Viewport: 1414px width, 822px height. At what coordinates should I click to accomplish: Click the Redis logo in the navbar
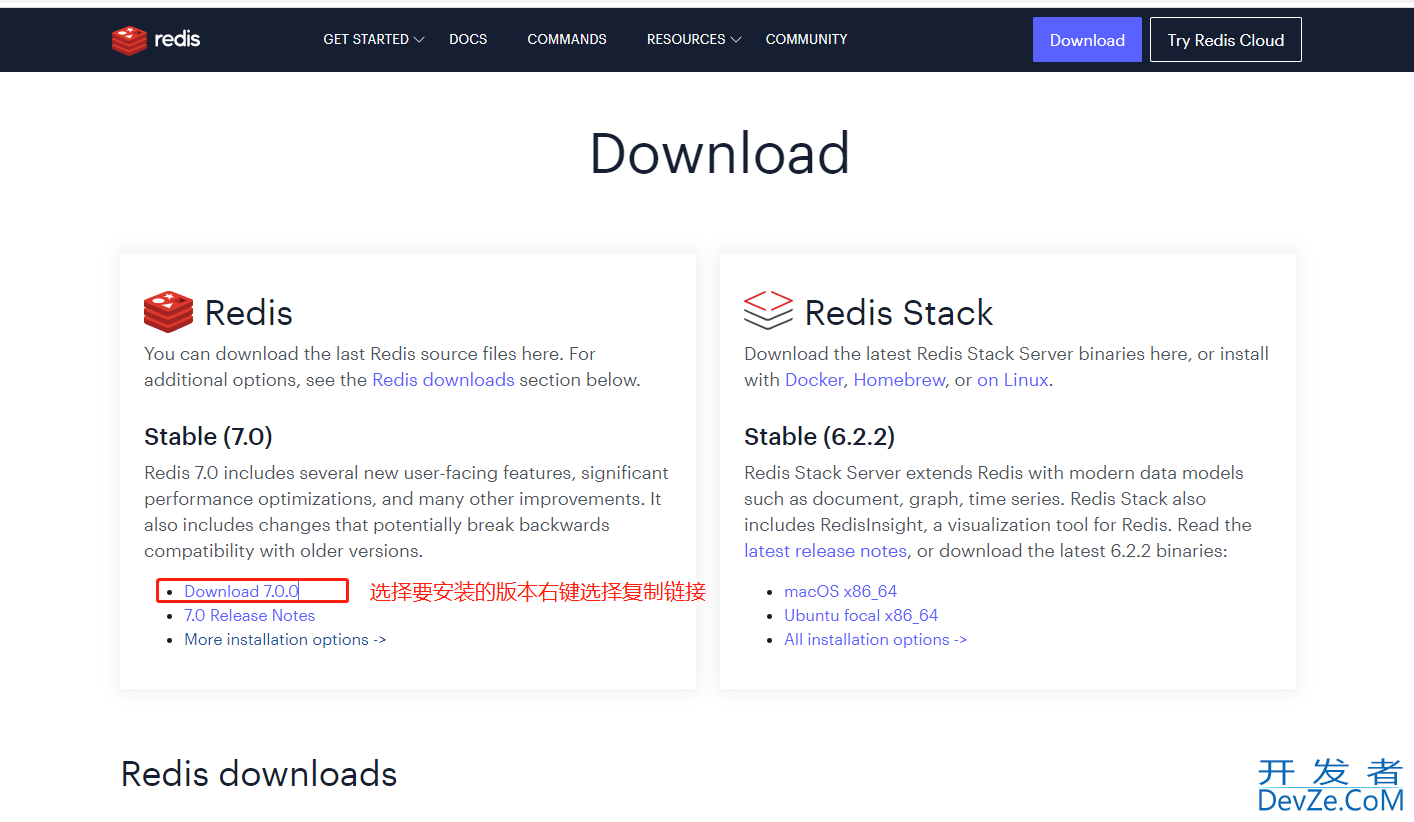156,40
